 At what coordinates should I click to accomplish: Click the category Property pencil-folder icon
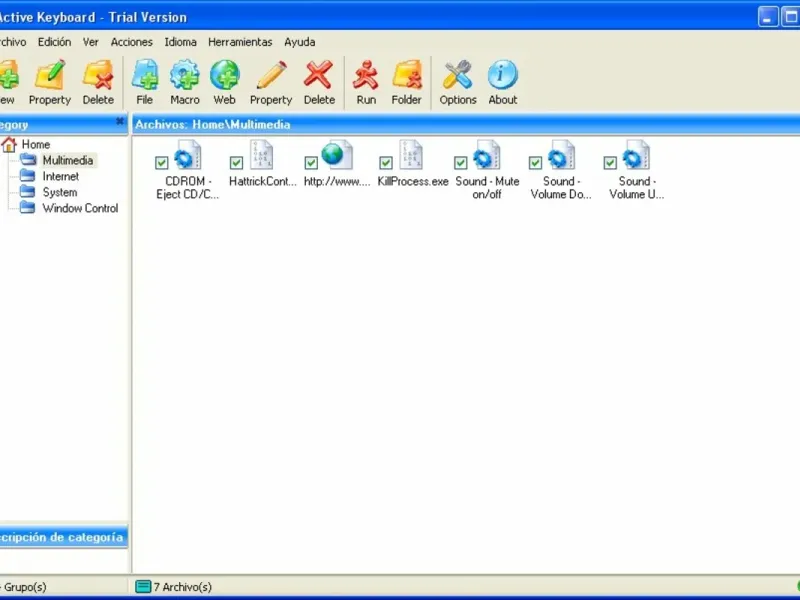pyautogui.click(x=49, y=75)
